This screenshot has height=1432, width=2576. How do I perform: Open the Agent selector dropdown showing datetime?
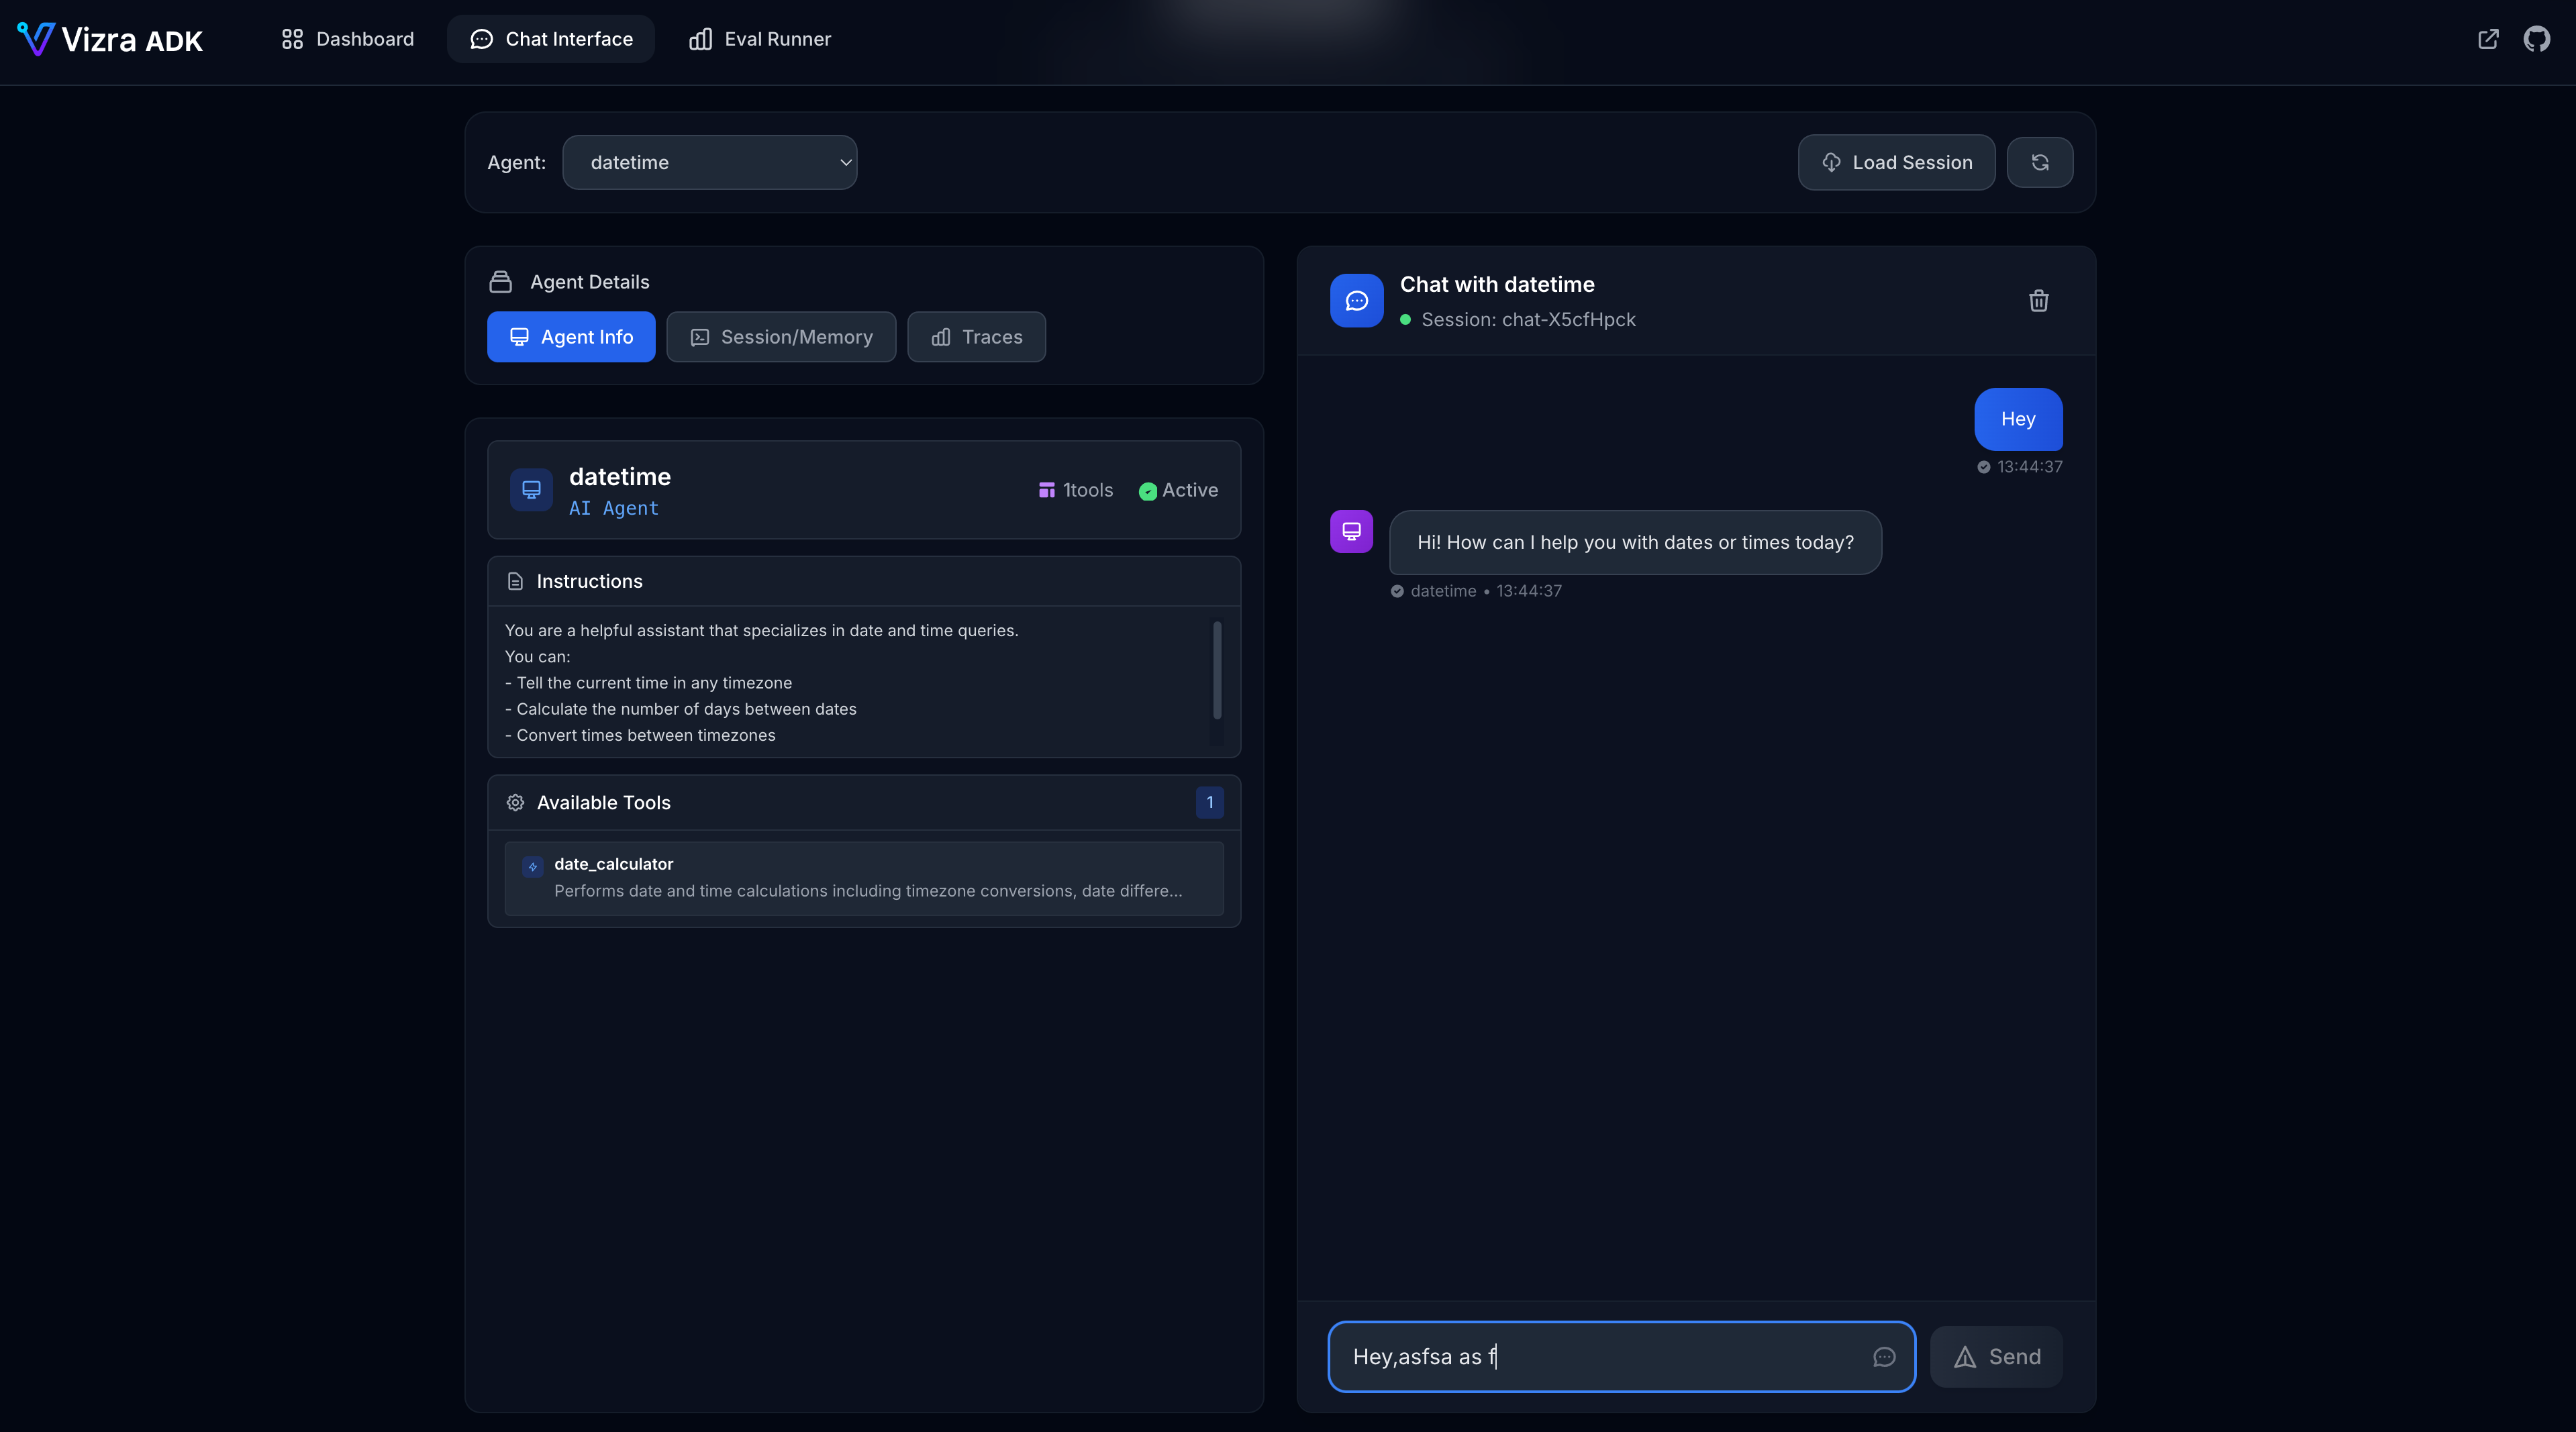710,162
